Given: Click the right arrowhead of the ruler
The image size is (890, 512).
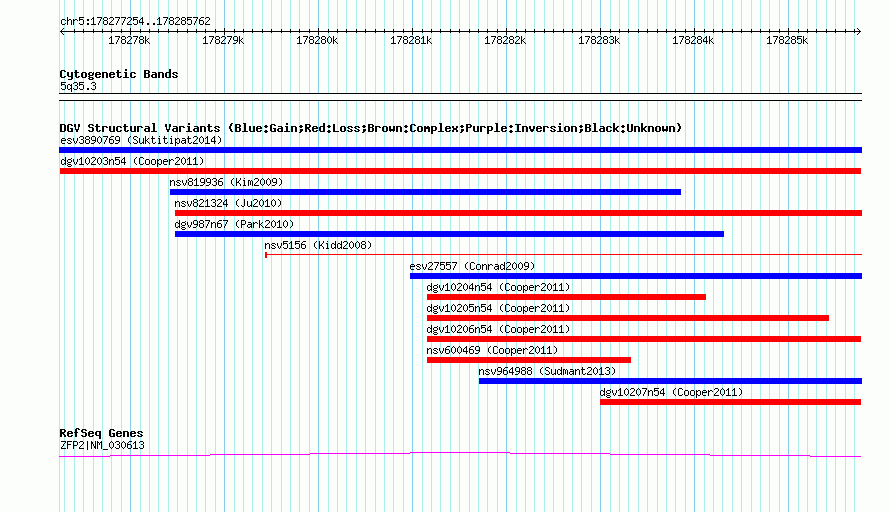Looking at the screenshot, I should point(858,32).
